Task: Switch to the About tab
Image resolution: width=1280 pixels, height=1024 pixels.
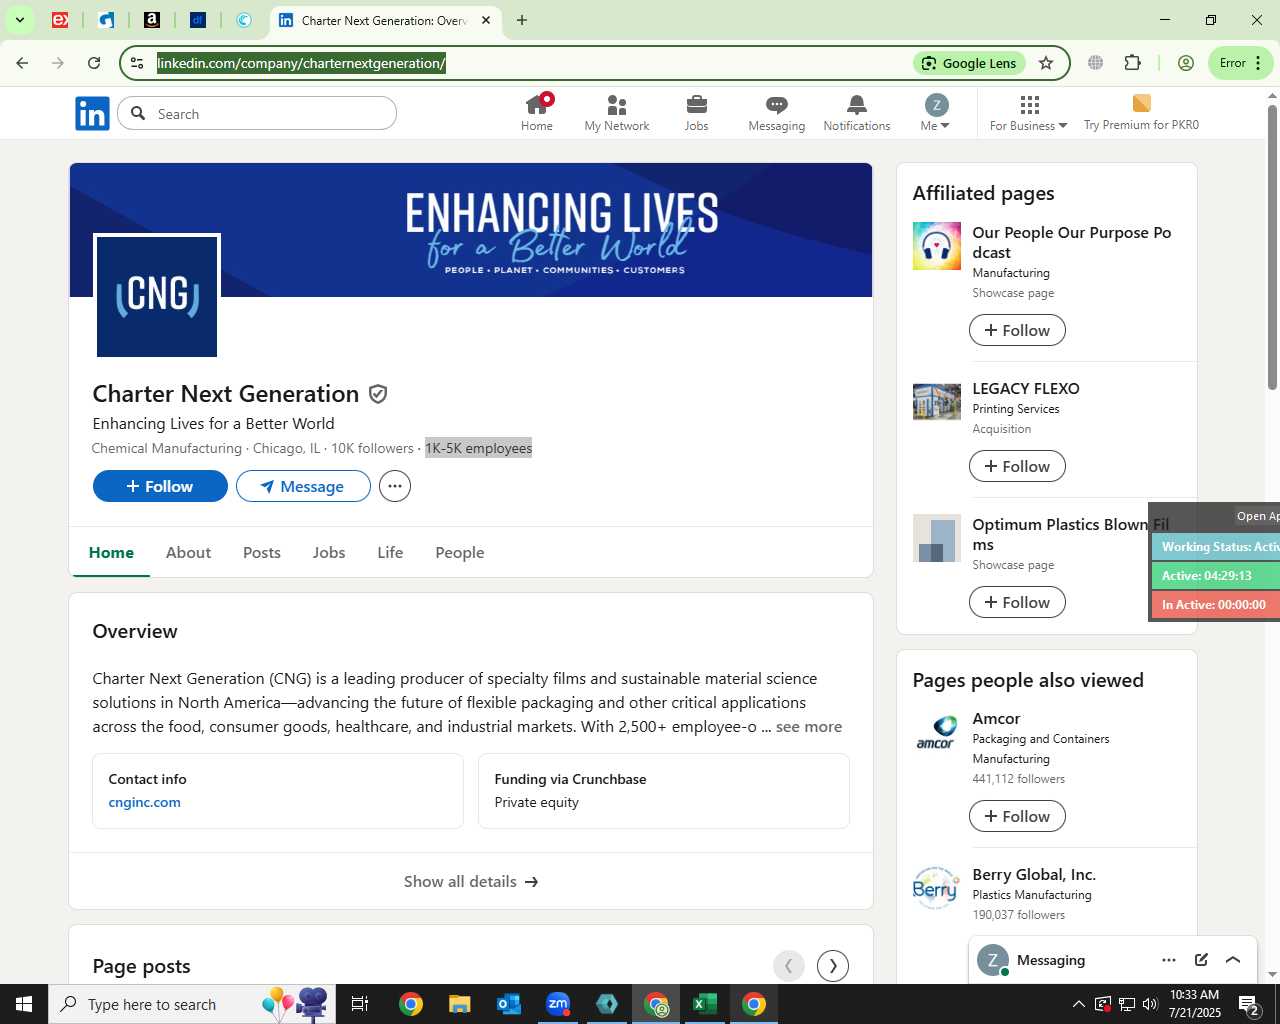Action: (188, 552)
